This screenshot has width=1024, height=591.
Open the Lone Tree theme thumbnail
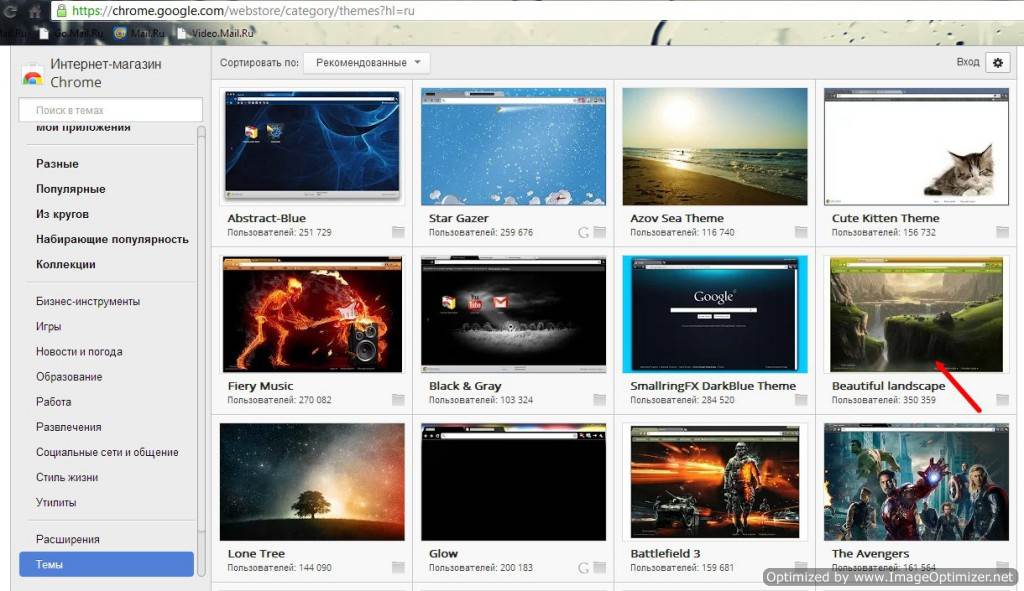tap(312, 482)
